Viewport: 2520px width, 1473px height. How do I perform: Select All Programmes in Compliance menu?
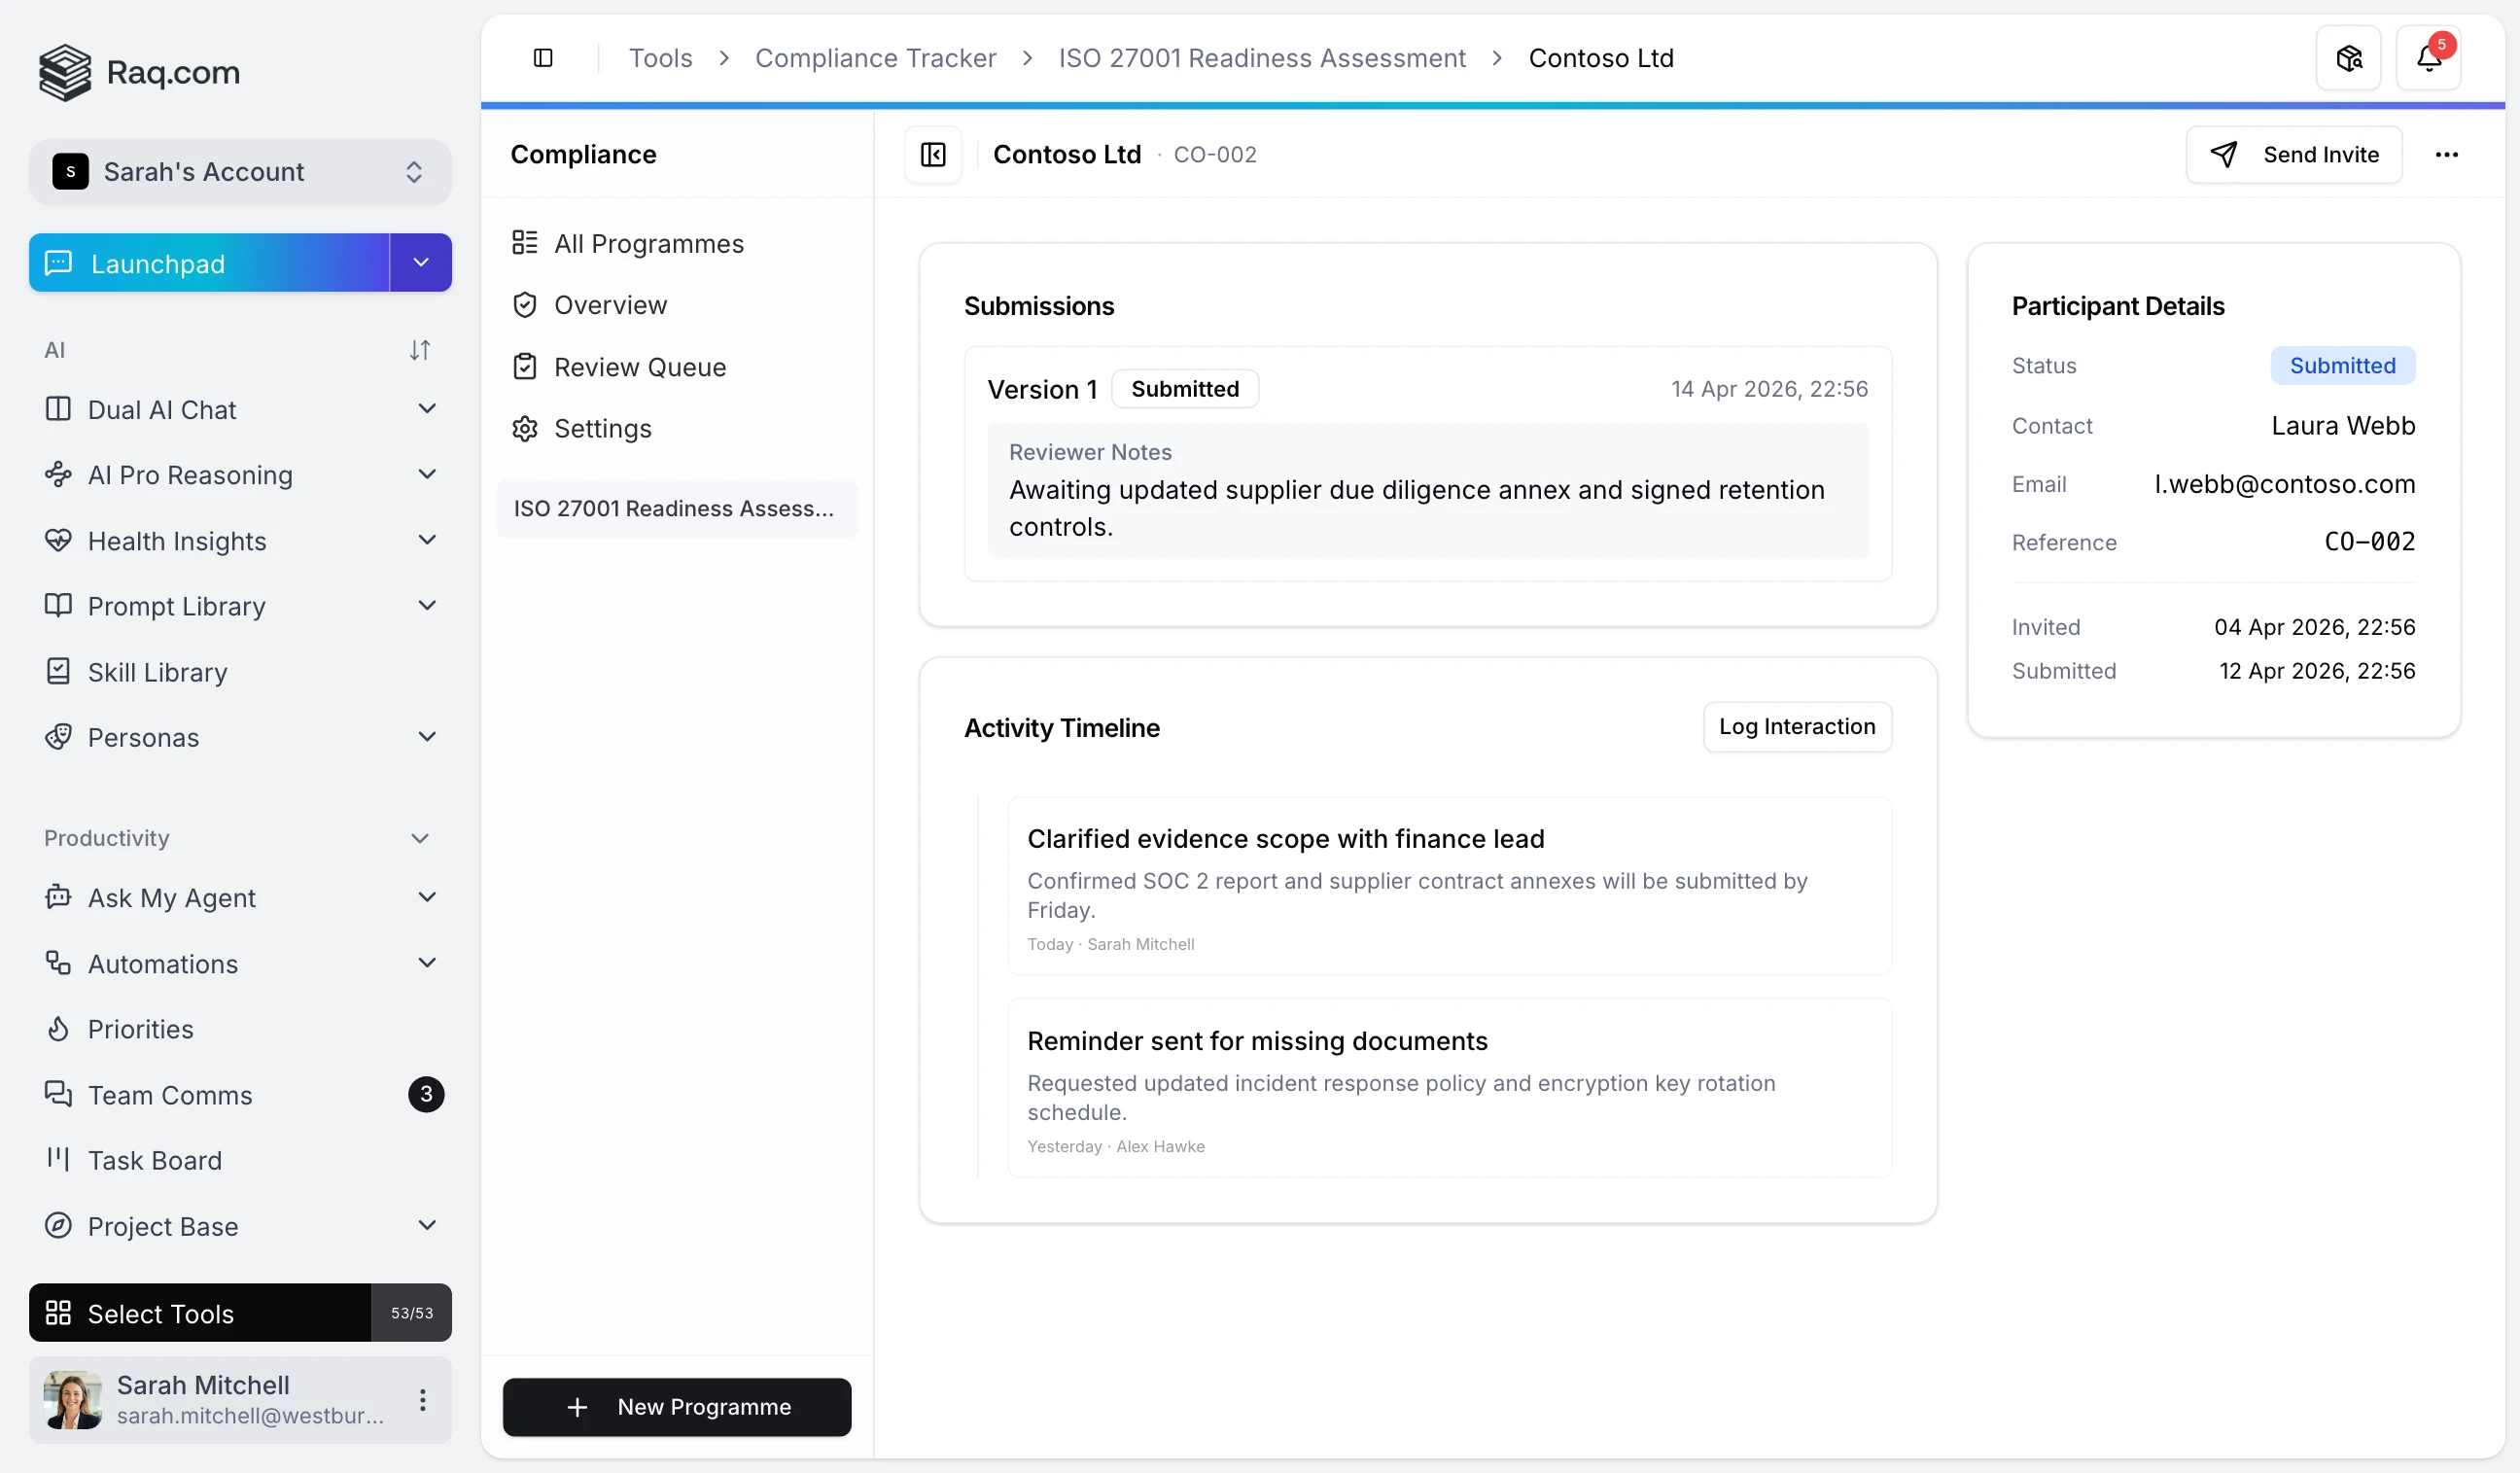(648, 243)
